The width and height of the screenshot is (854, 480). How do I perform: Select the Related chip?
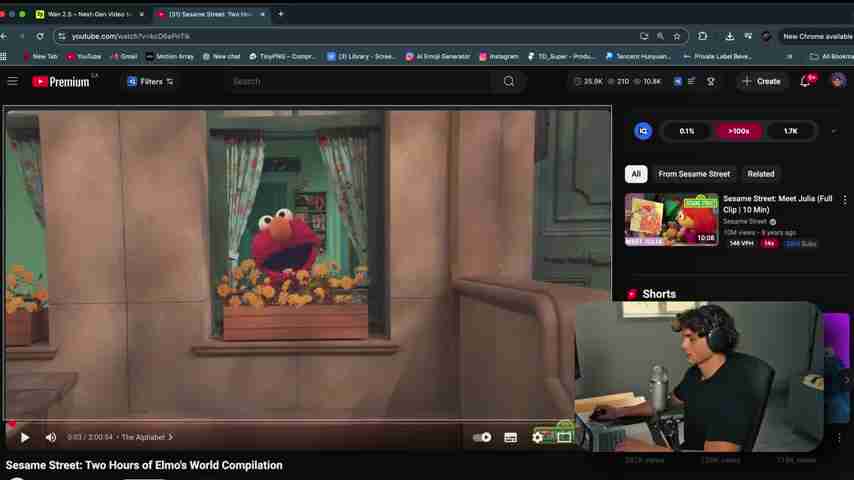click(x=760, y=174)
